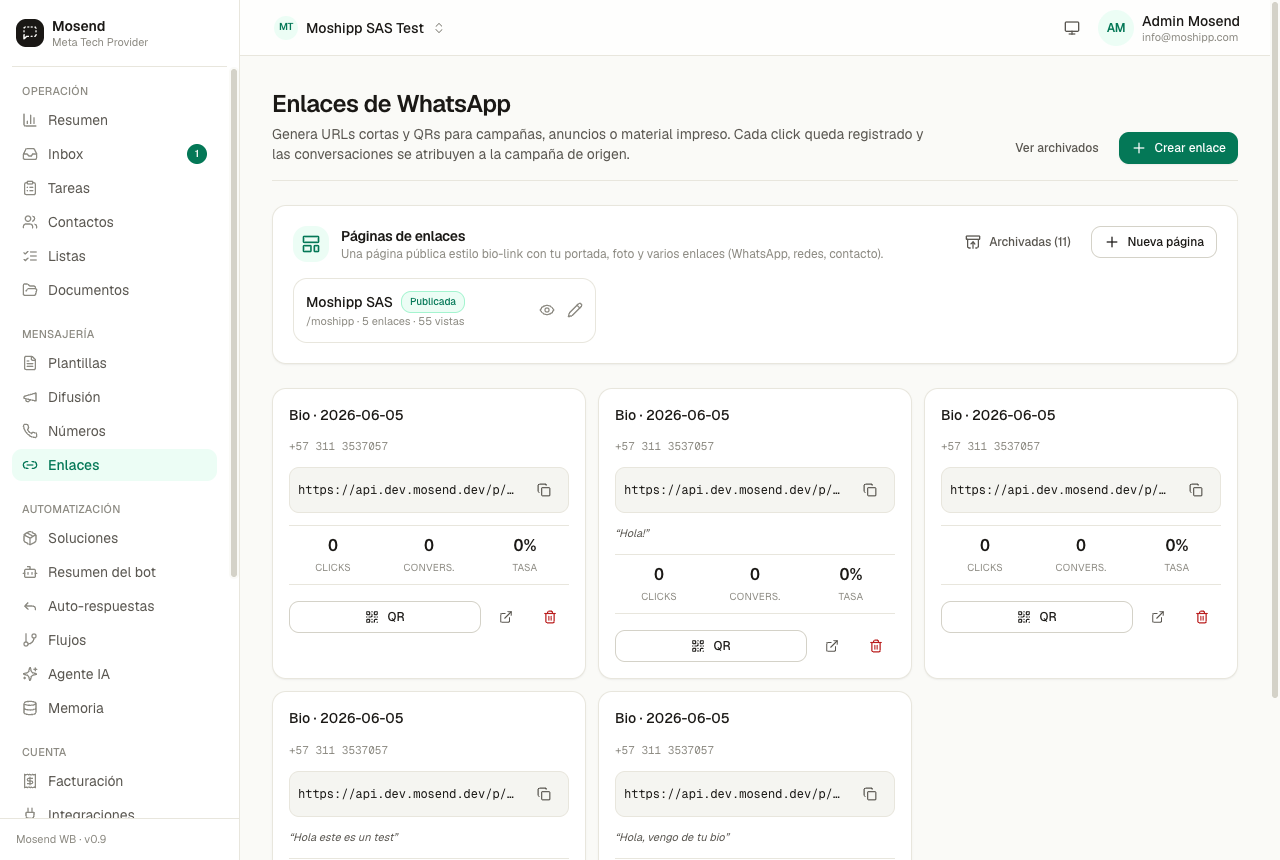Go to Auto-respuestas

(114, 606)
